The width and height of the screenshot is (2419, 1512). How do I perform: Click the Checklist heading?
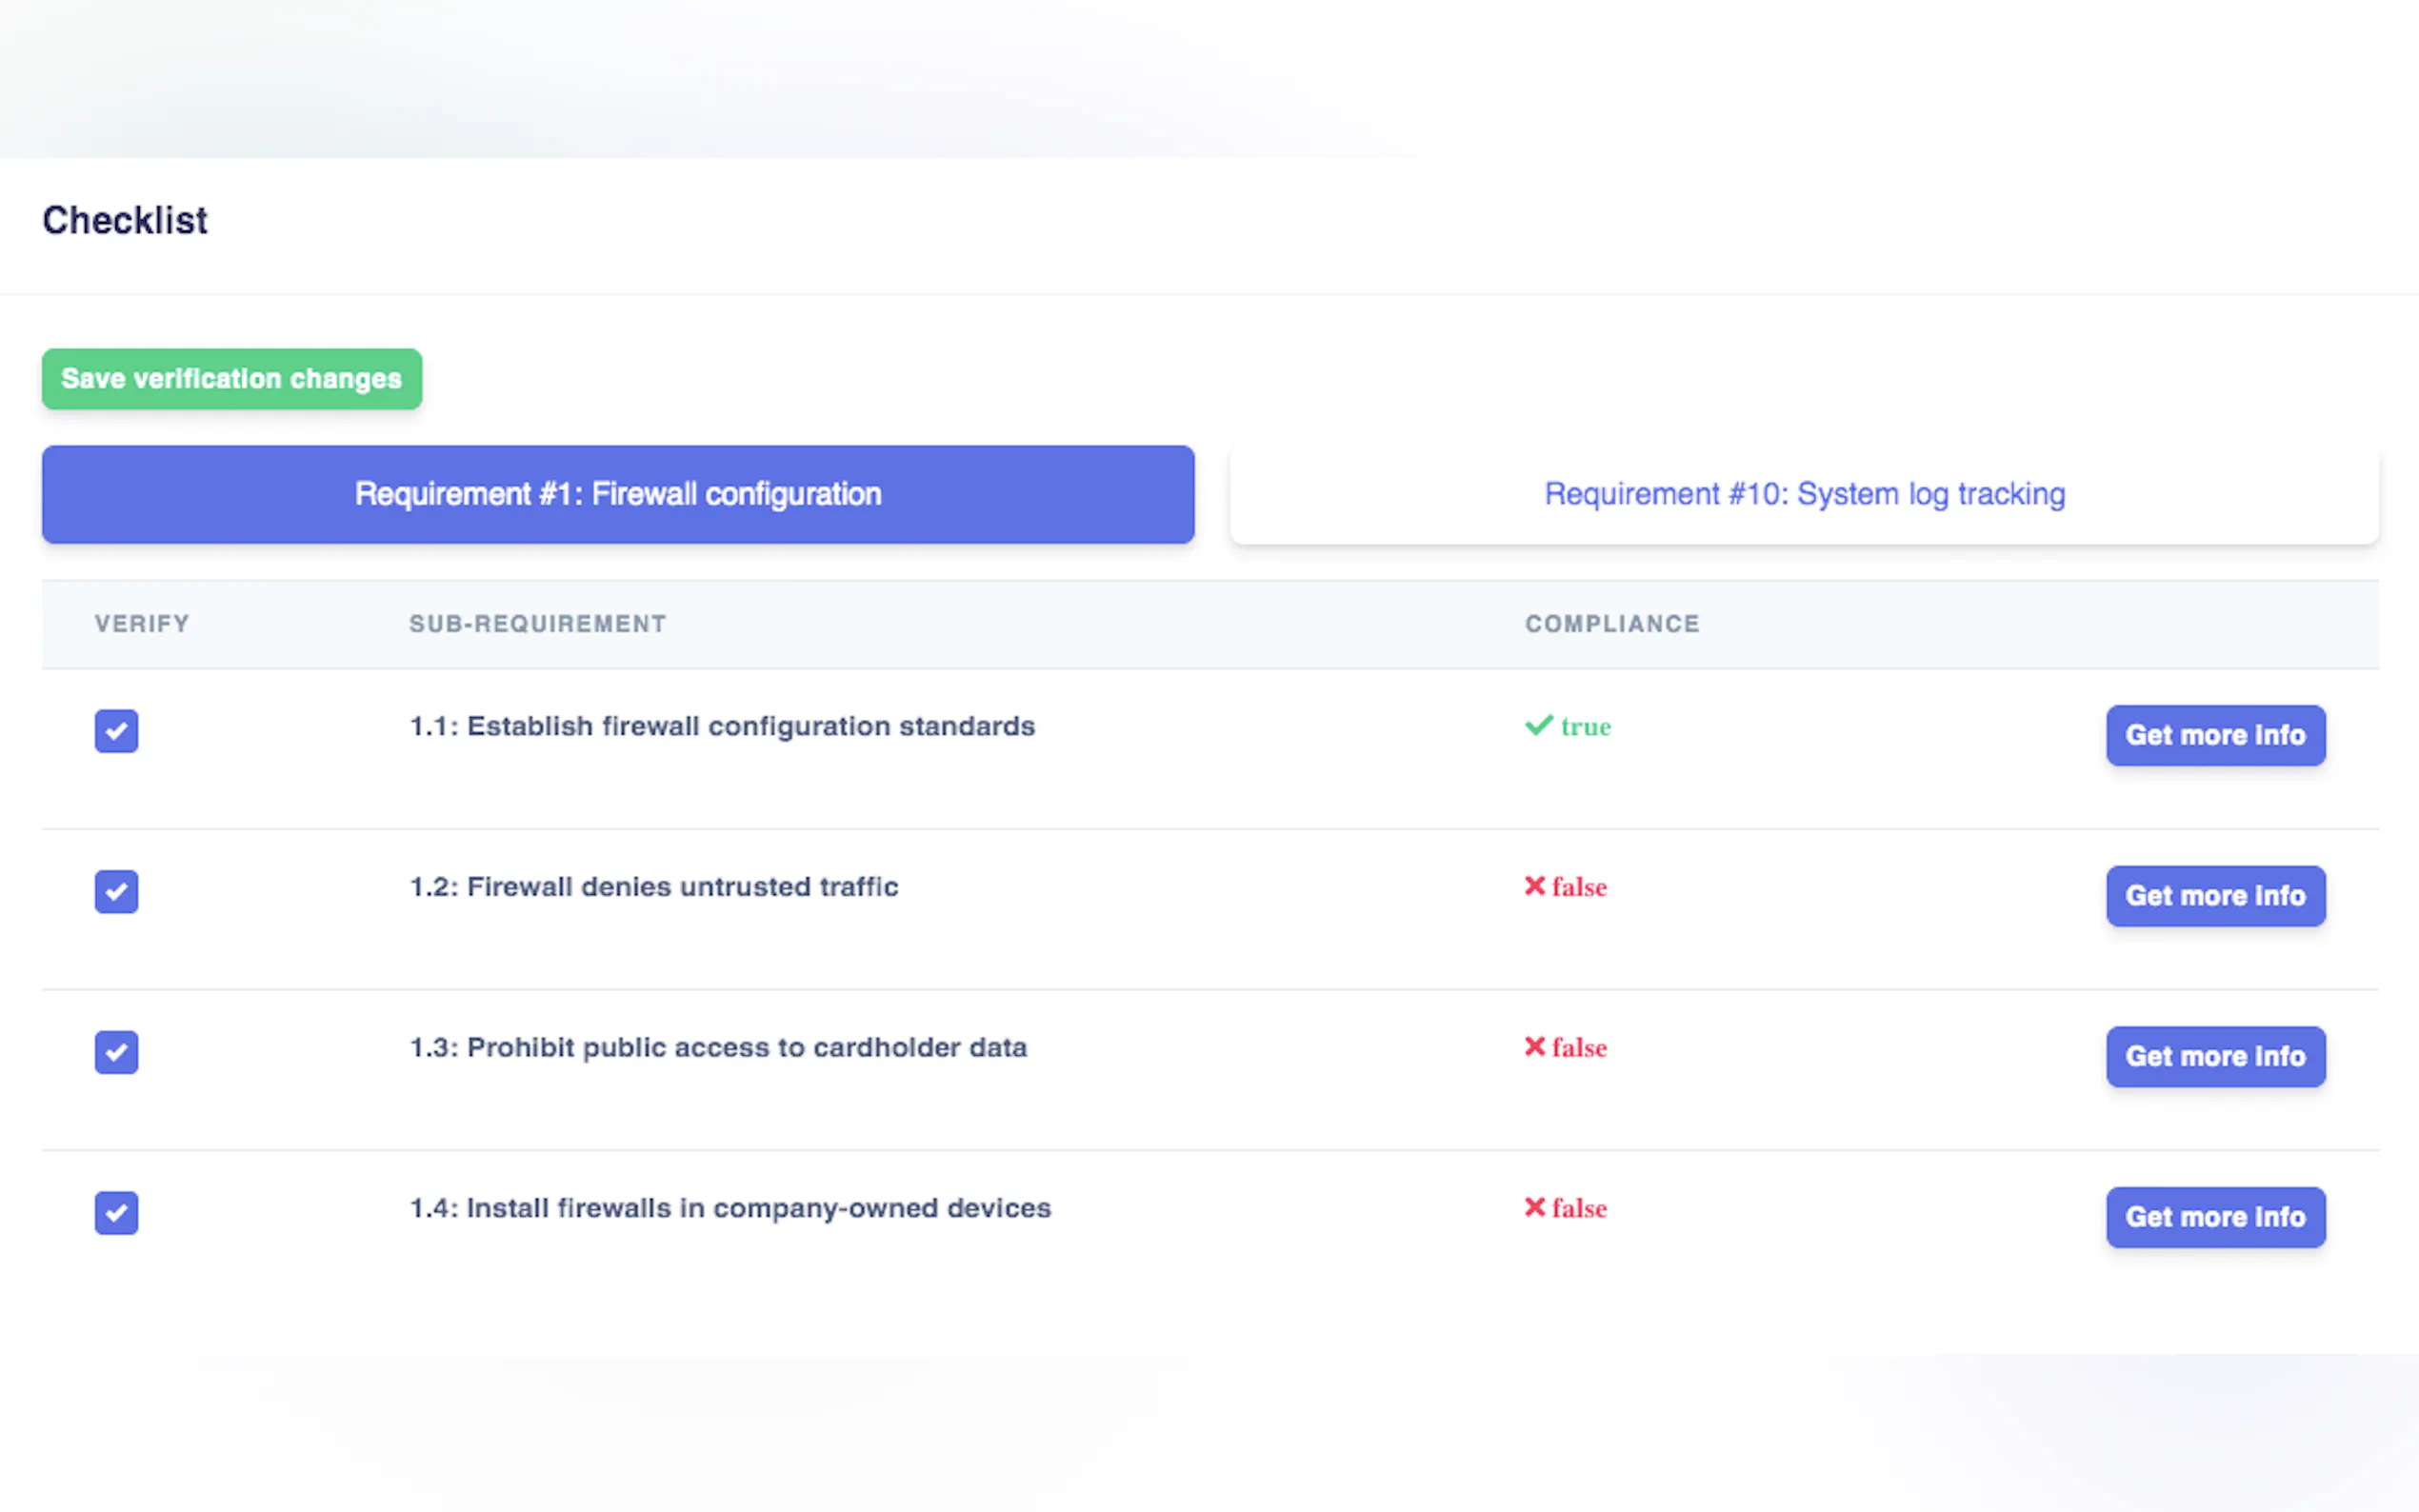(x=125, y=221)
